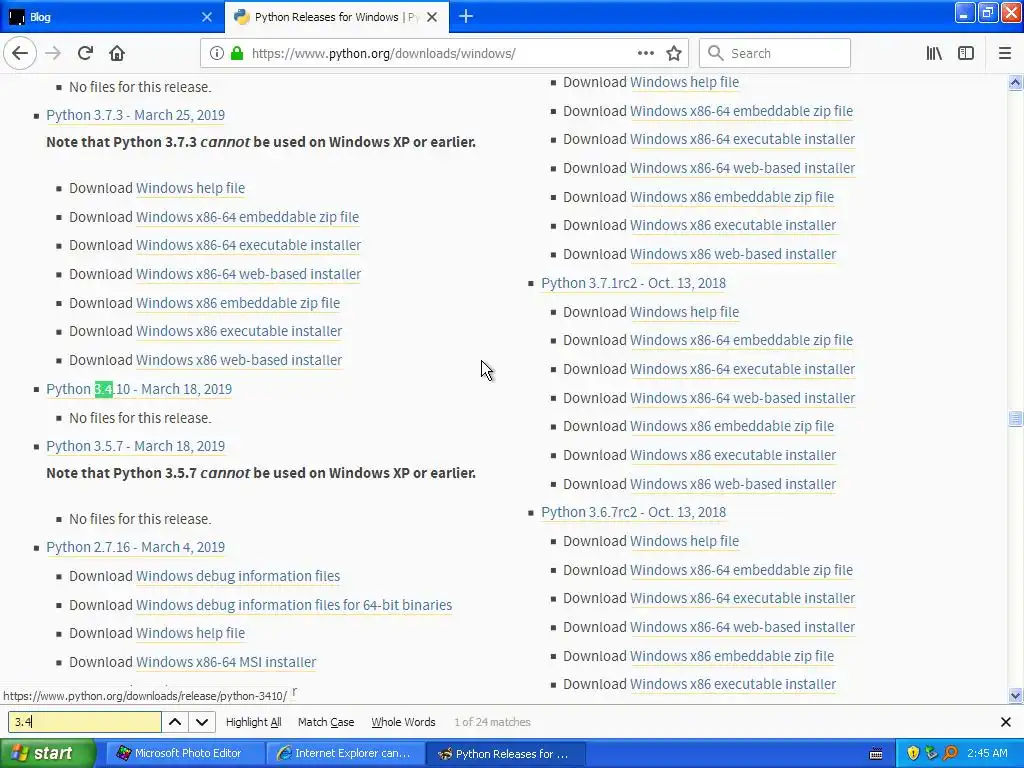Screen dimensions: 1024x768
Task: Download x86 web-based installer under Python 3.7.3
Action: click(238, 360)
